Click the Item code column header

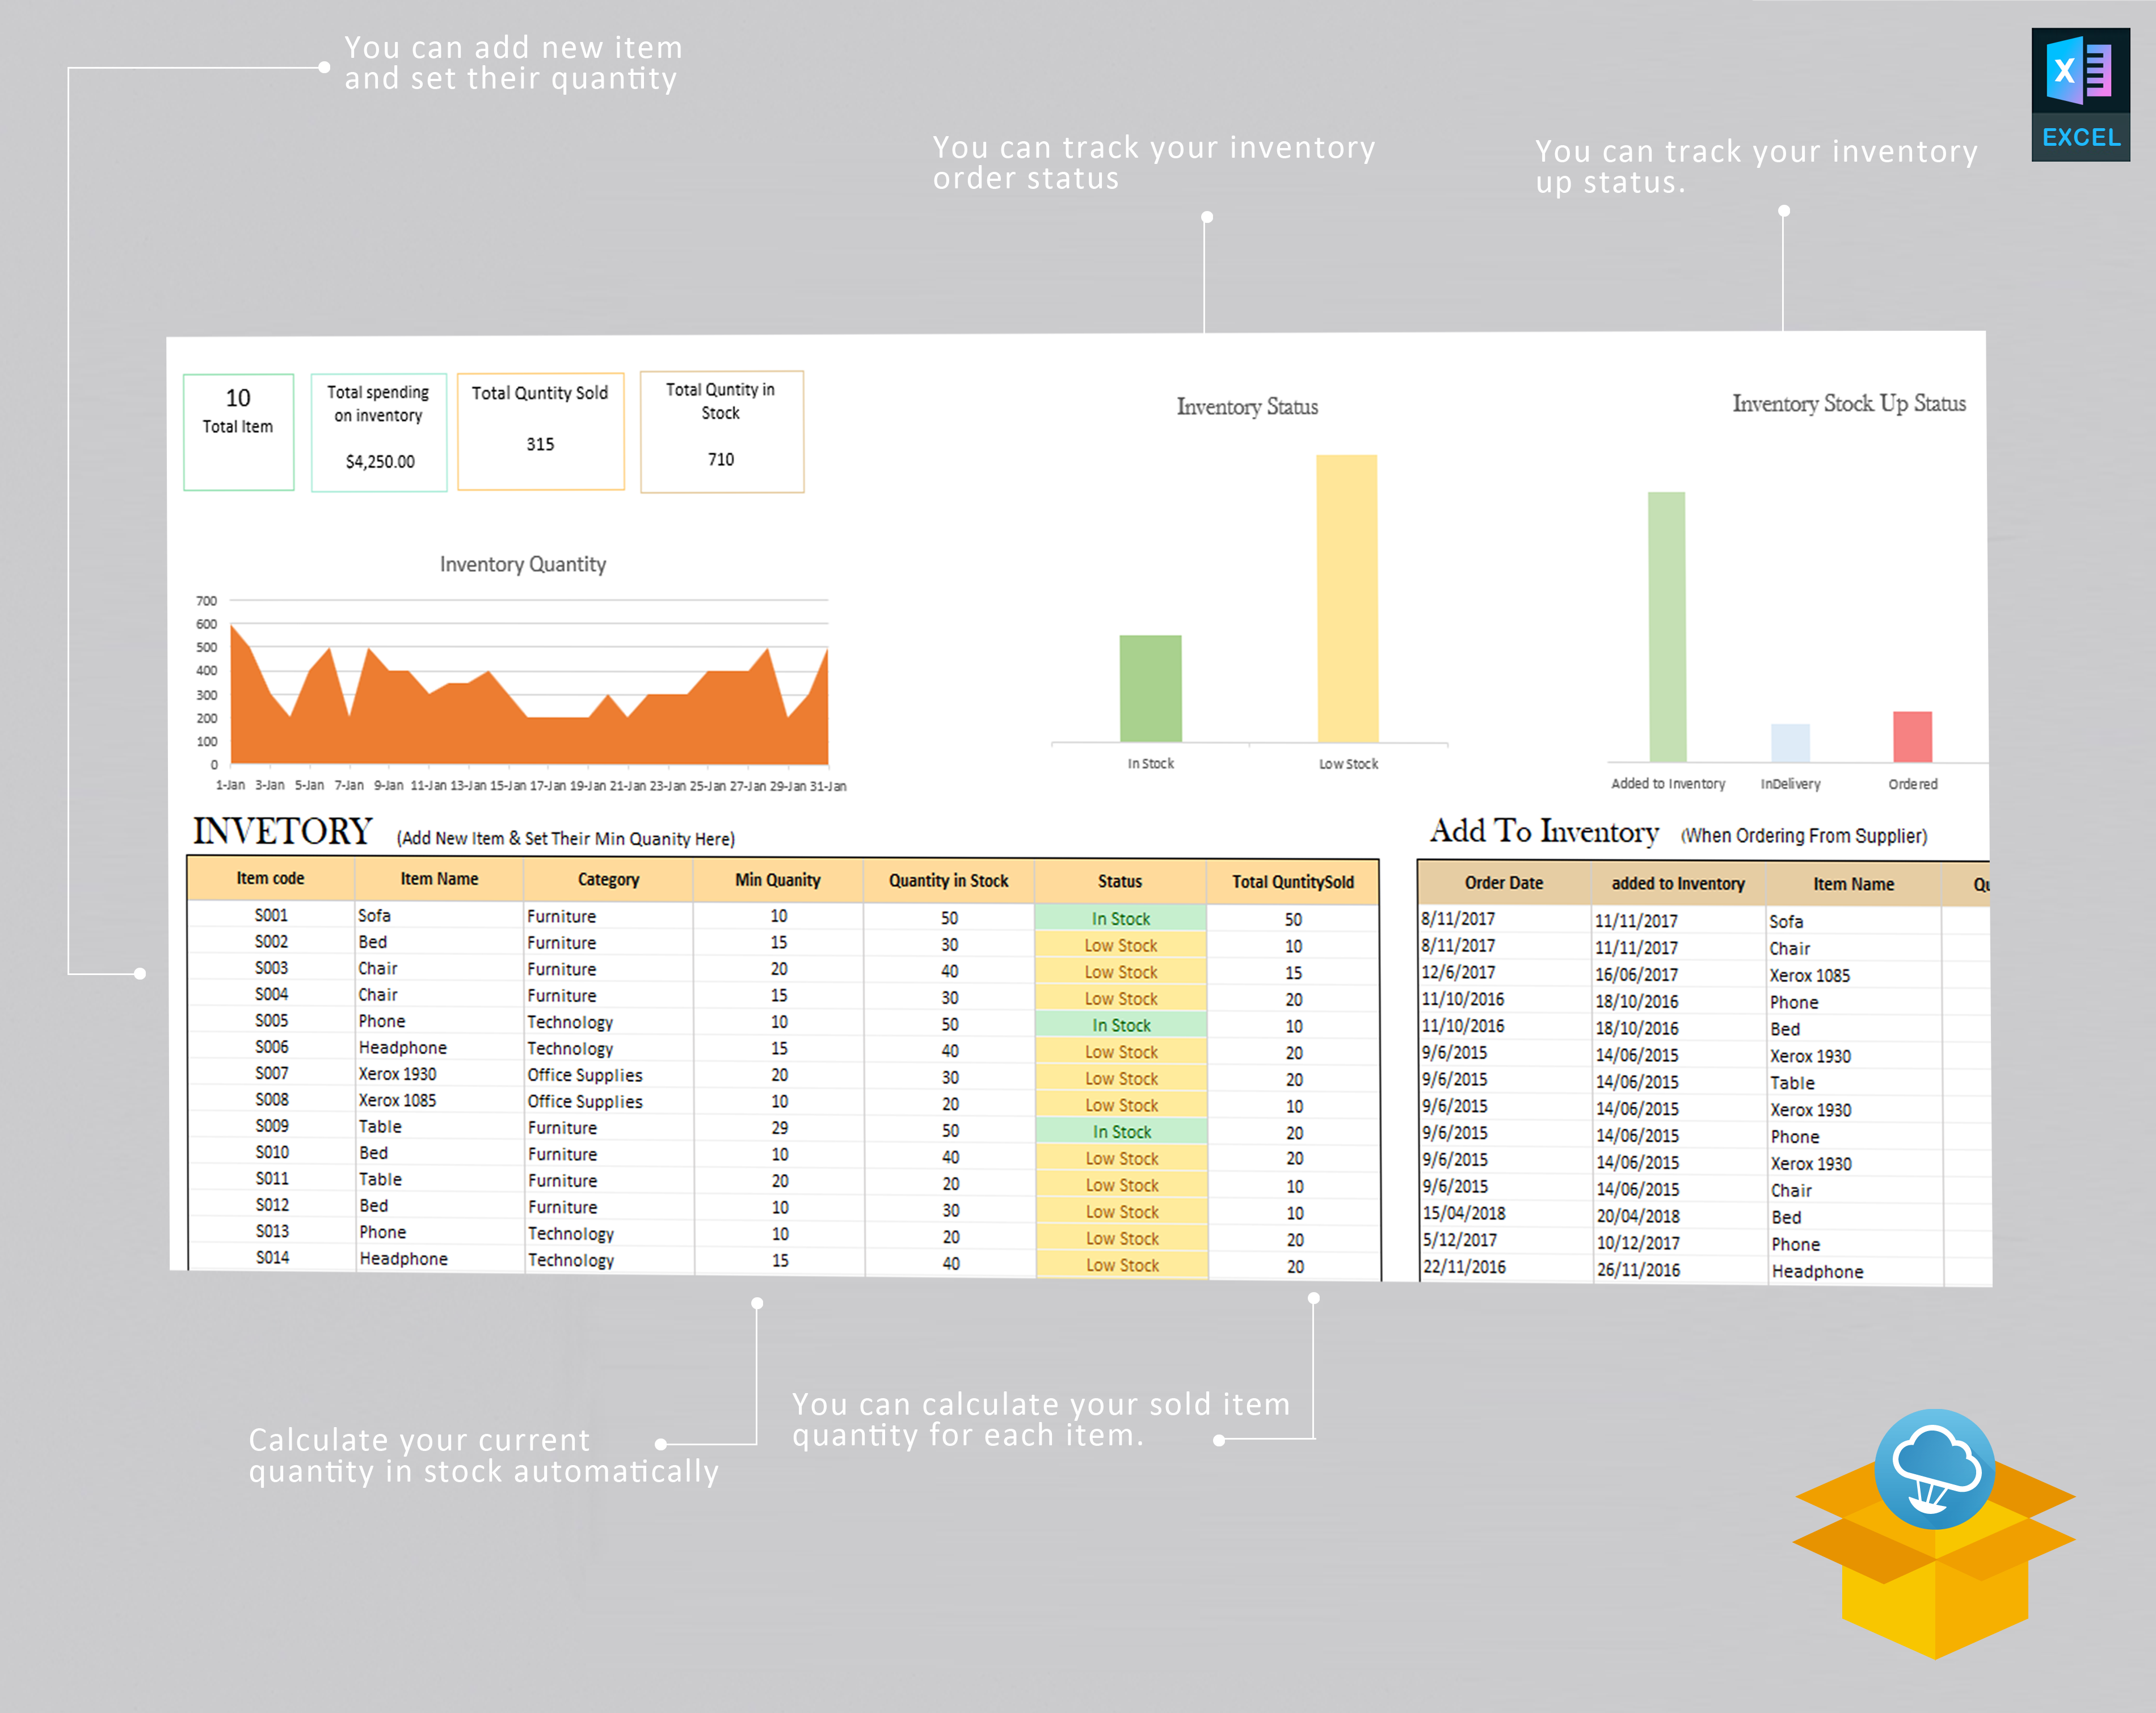[270, 878]
